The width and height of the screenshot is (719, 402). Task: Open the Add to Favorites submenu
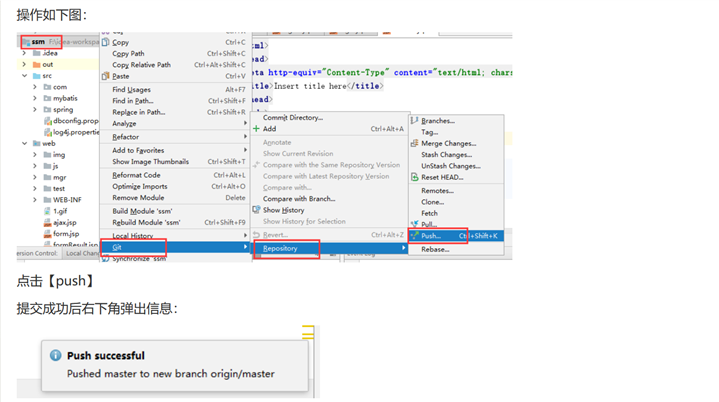pyautogui.click(x=175, y=150)
